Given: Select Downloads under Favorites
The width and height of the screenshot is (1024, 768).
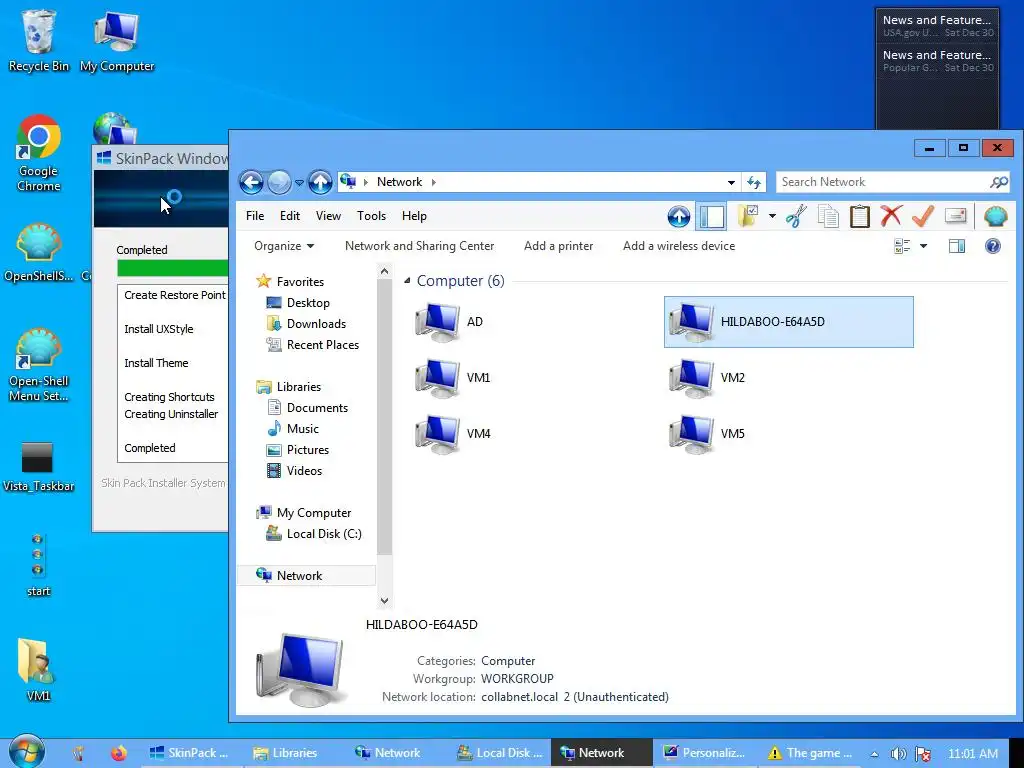Looking at the screenshot, I should (316, 324).
